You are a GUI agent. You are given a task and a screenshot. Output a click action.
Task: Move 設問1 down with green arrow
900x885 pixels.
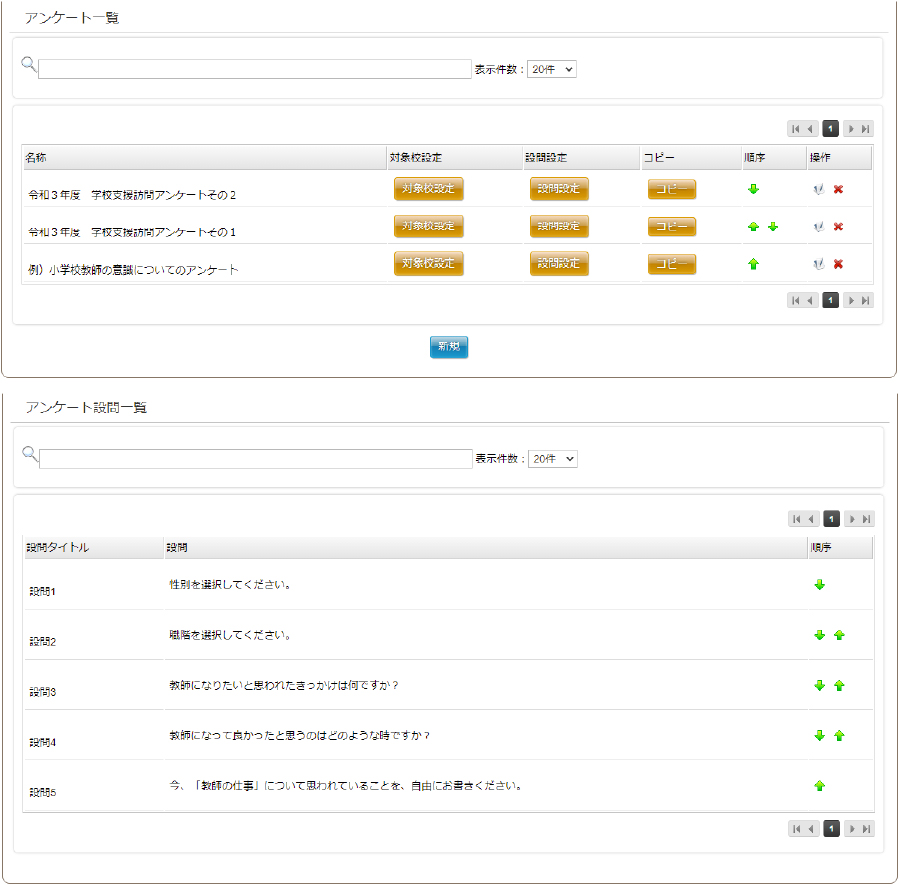click(x=820, y=585)
